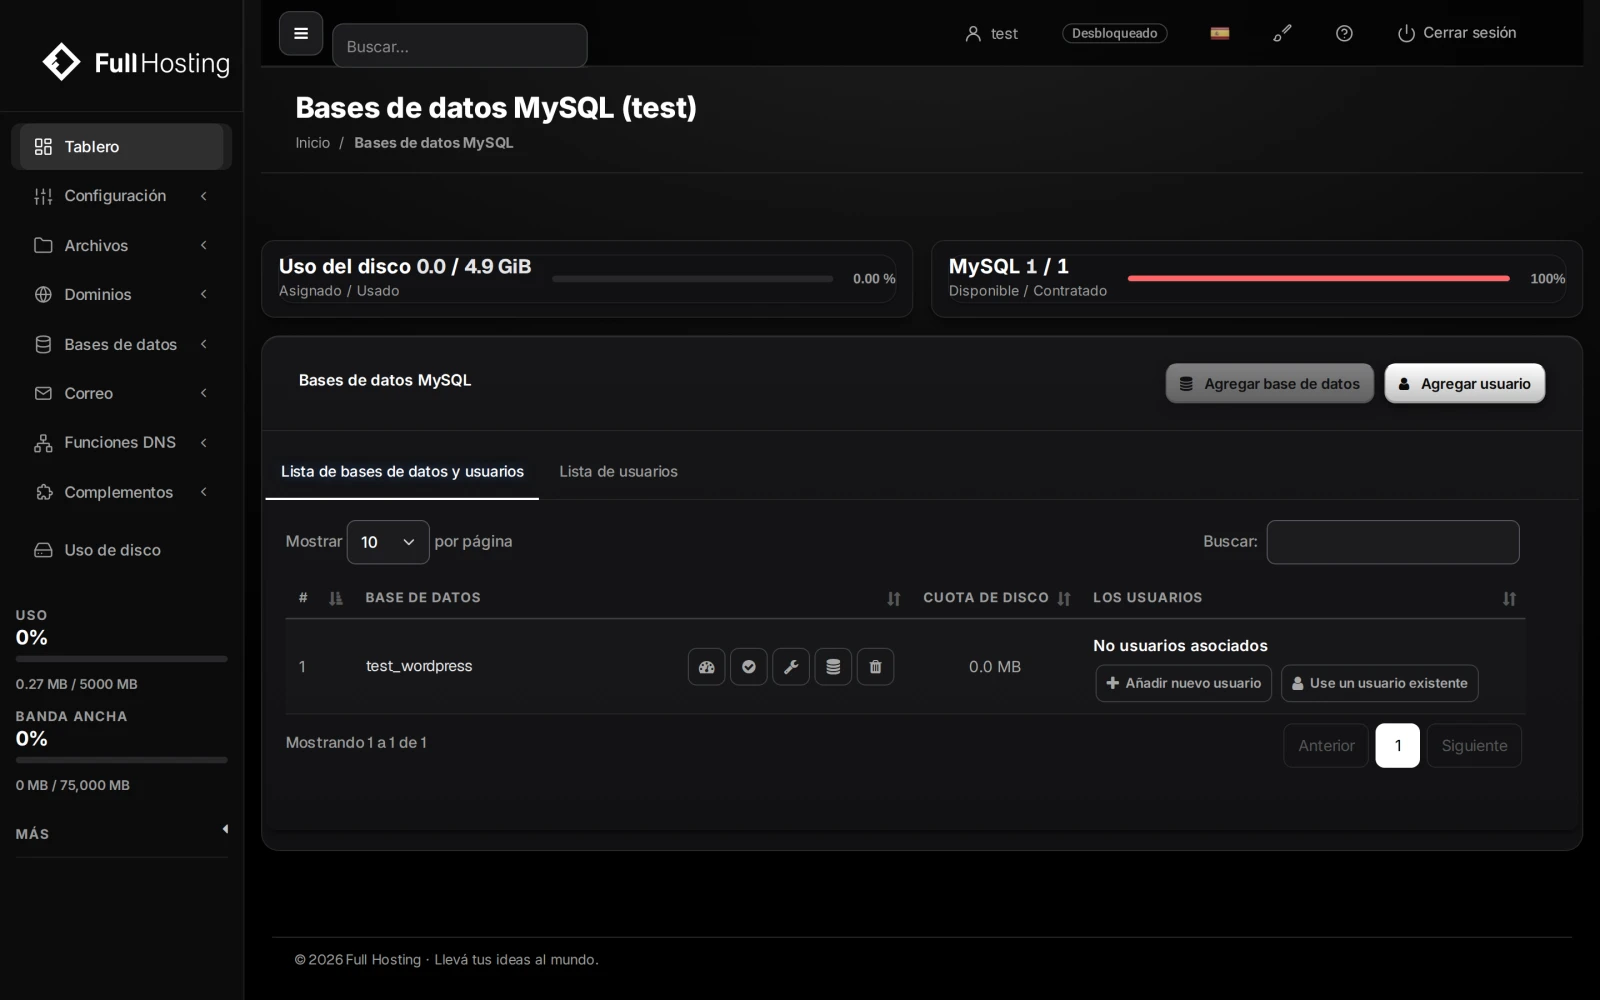The image size is (1600, 1000).
Task: Expand the Bases de datos sidebar menu
Action: (x=121, y=344)
